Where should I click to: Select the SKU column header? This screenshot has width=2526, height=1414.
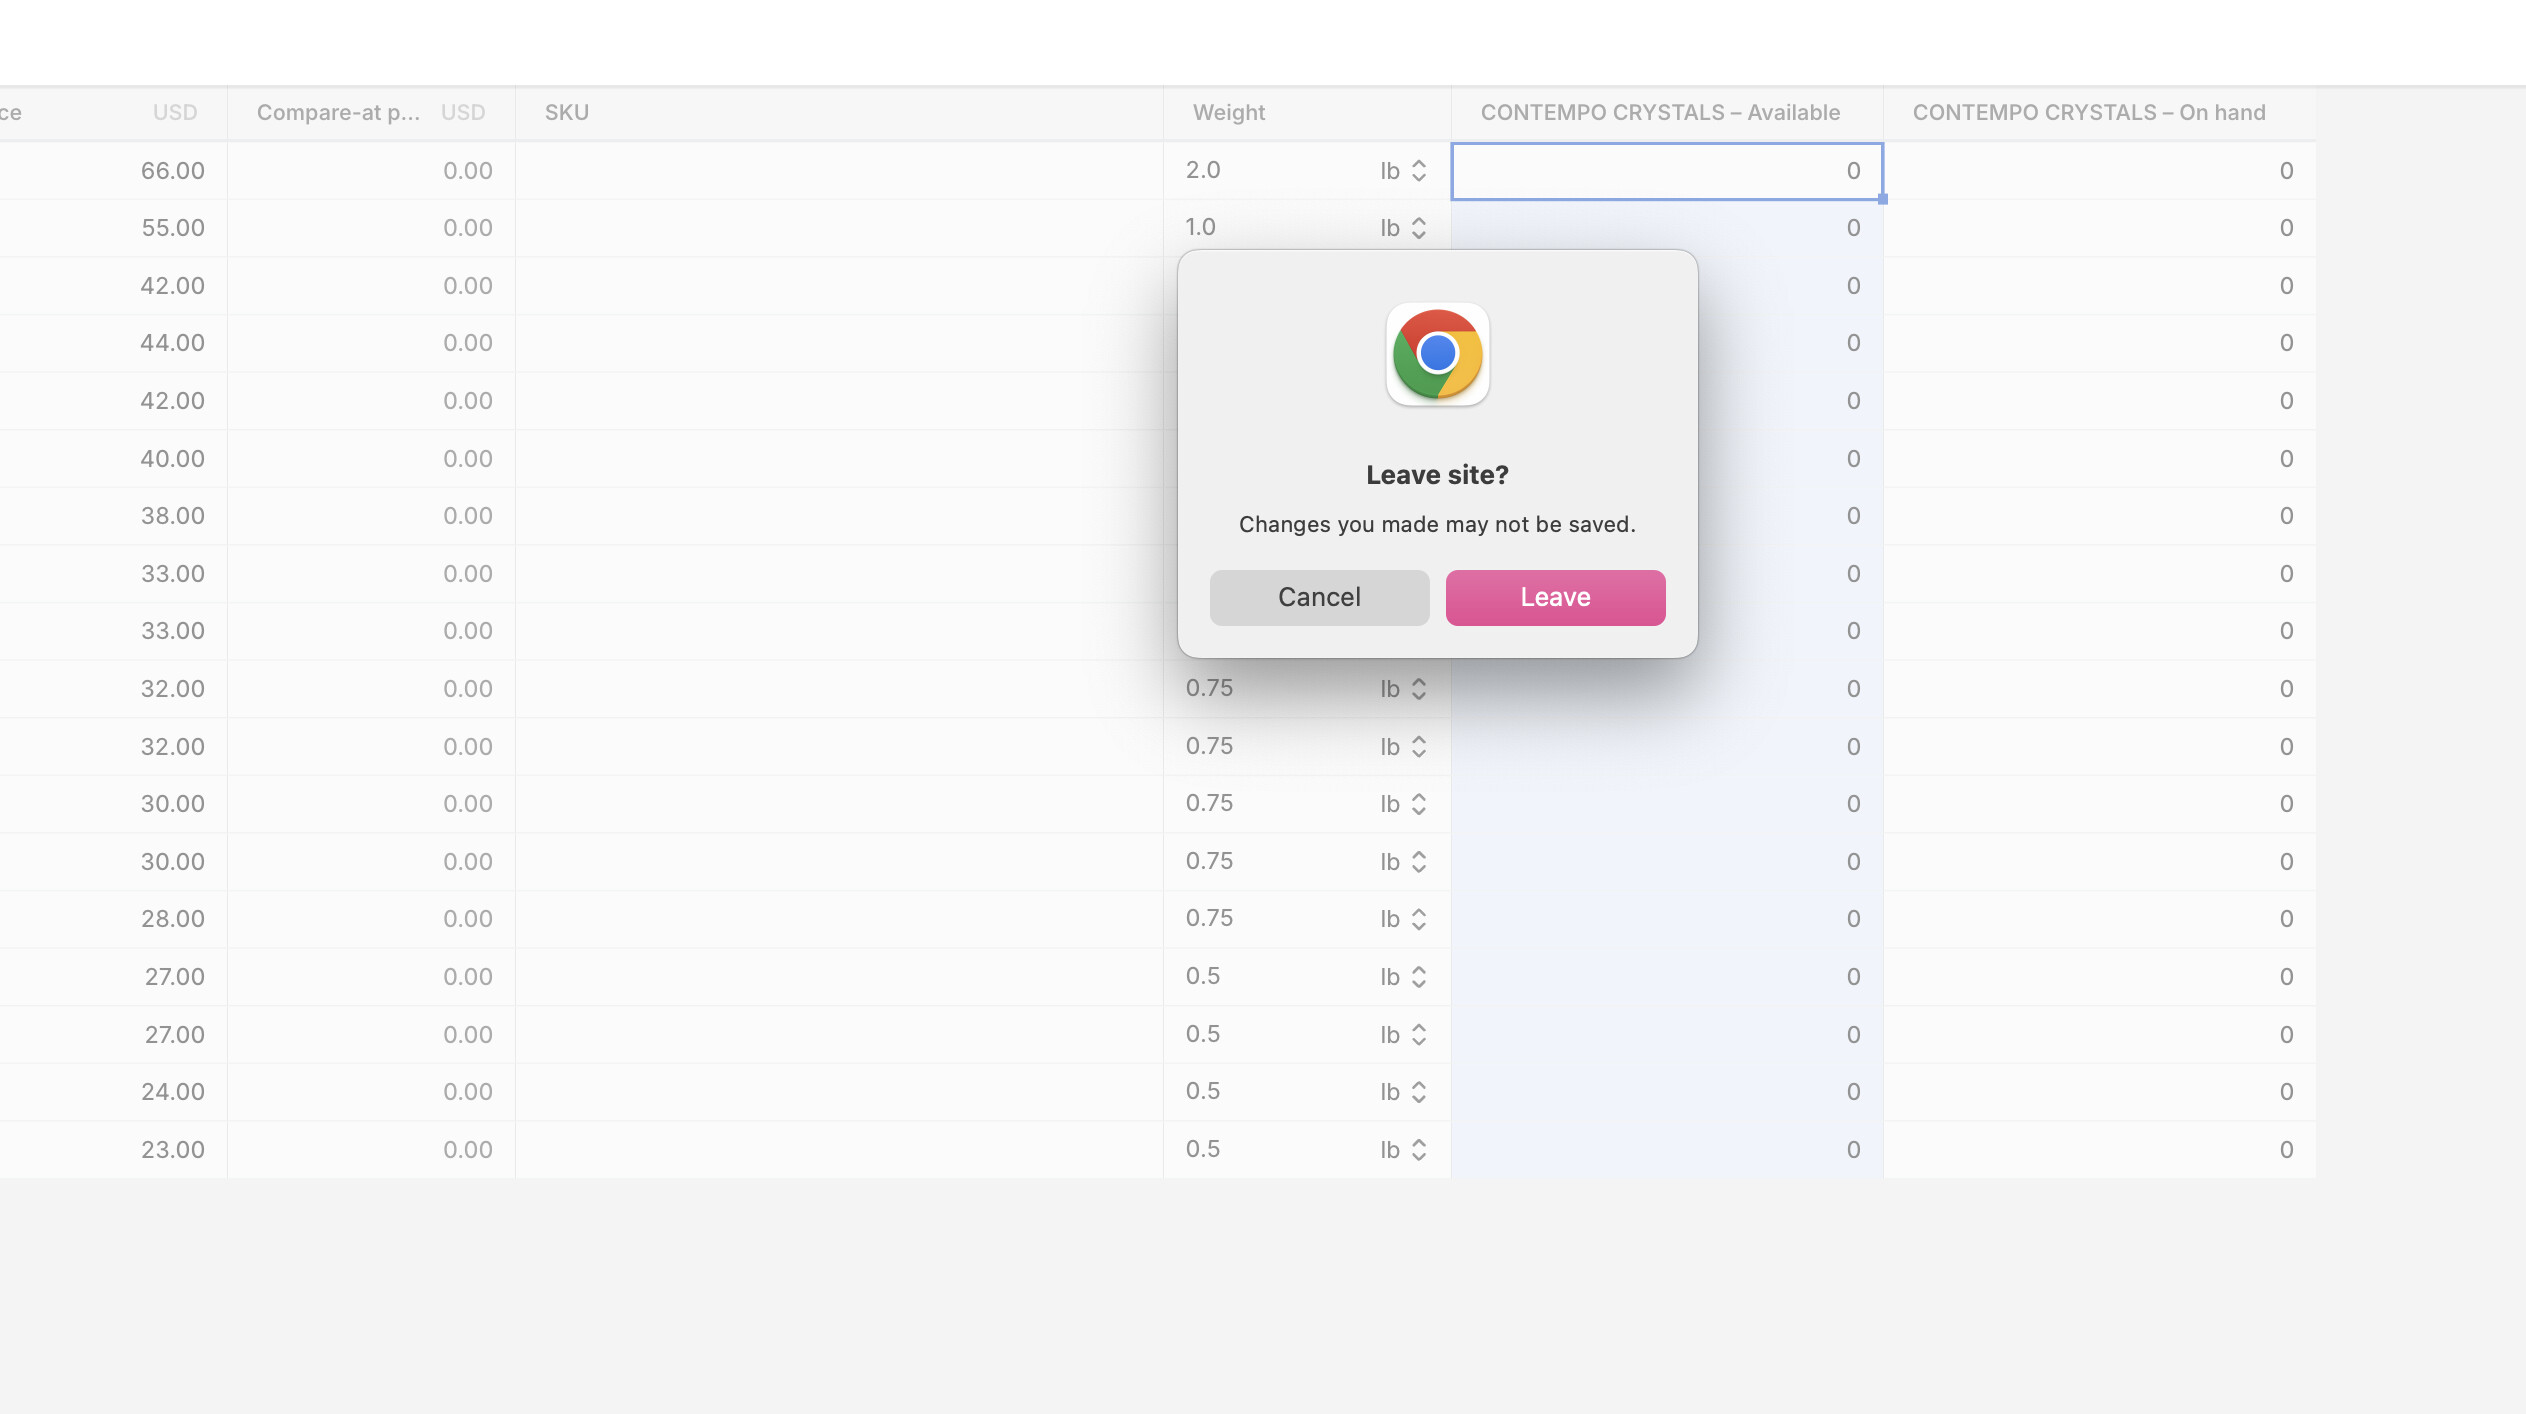tap(567, 112)
